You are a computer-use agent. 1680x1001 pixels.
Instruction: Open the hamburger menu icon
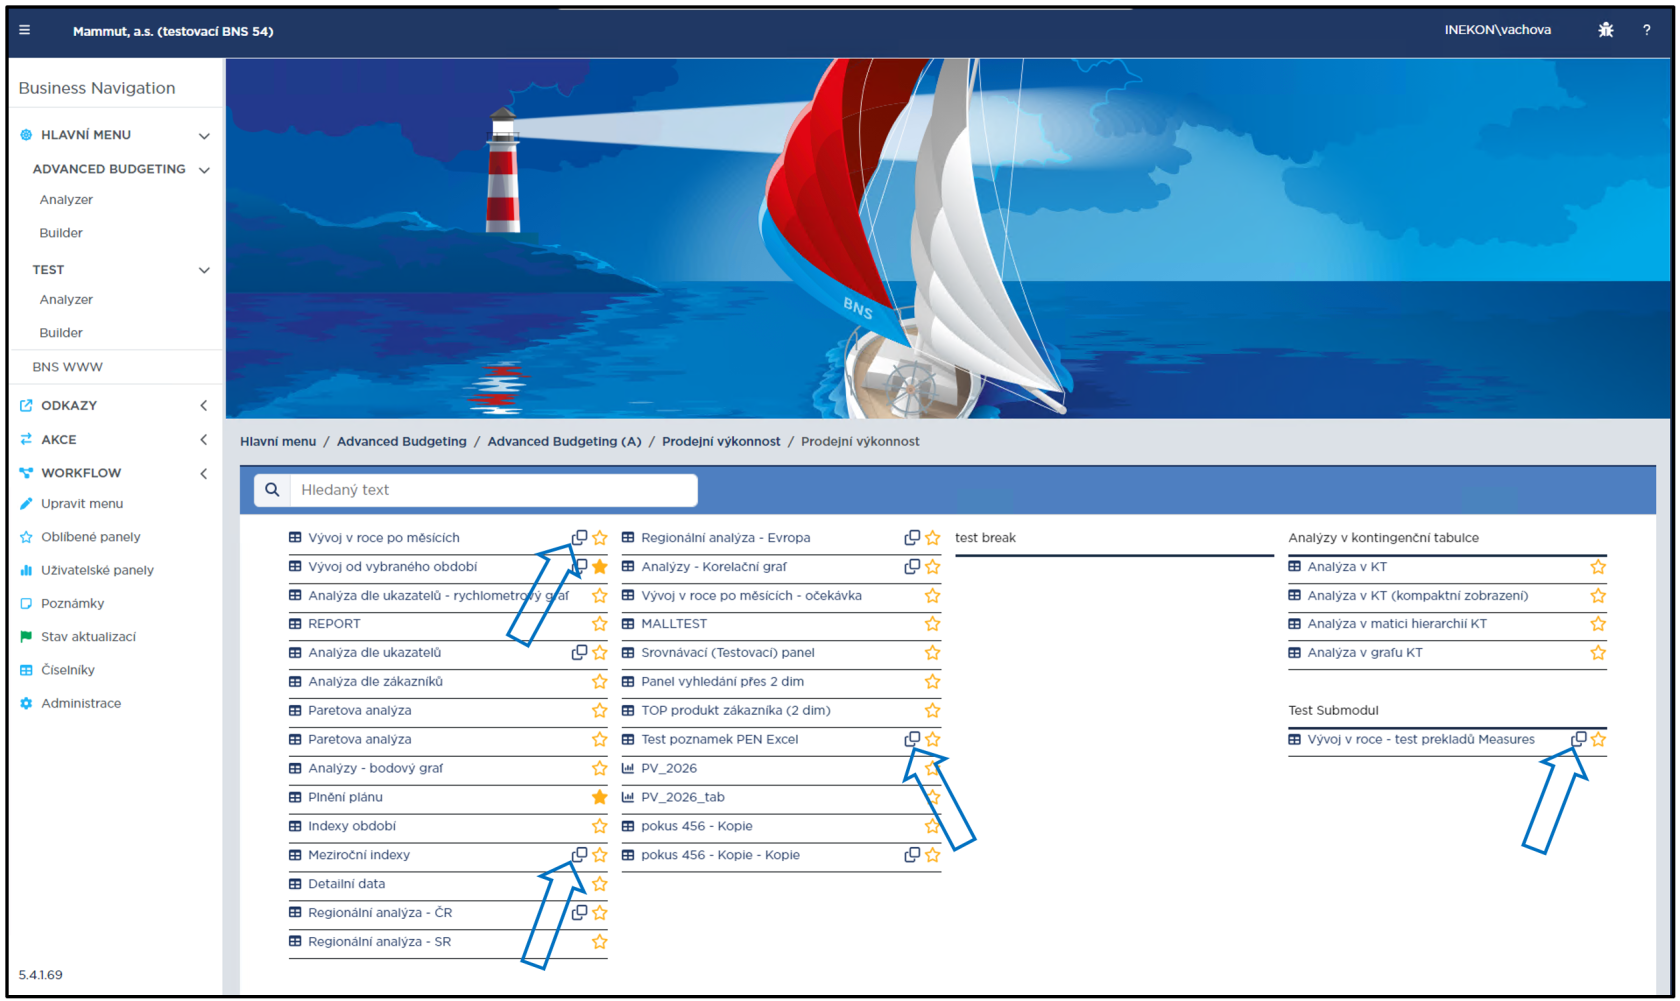point(25,30)
